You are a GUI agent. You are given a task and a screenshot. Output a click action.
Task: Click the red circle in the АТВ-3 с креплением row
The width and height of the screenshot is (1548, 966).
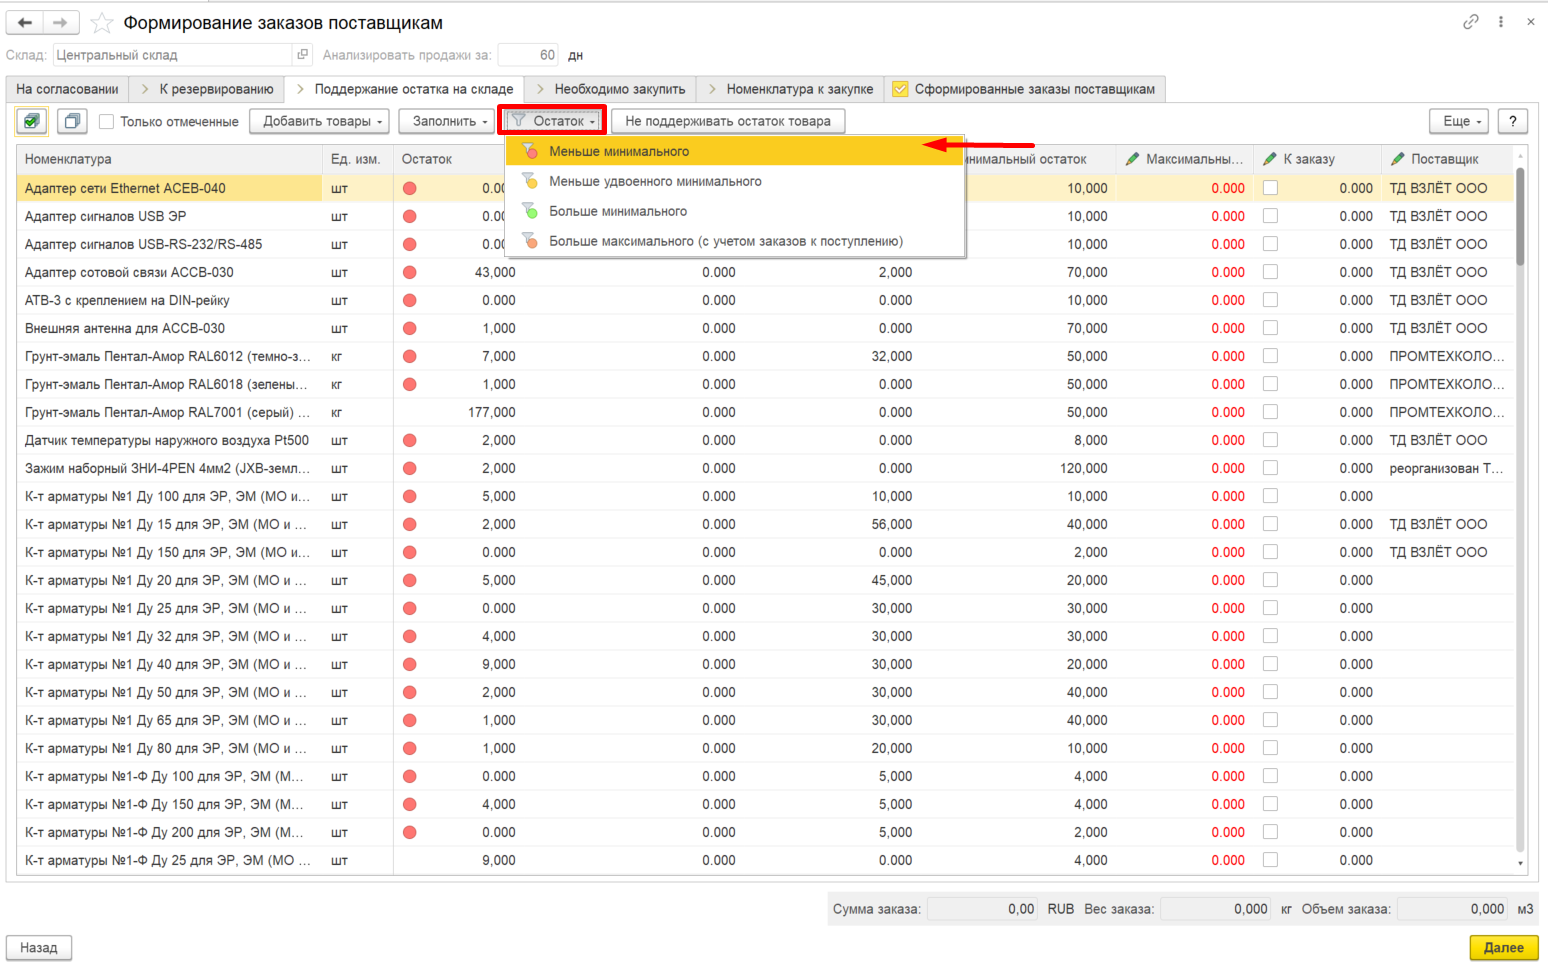(x=409, y=300)
